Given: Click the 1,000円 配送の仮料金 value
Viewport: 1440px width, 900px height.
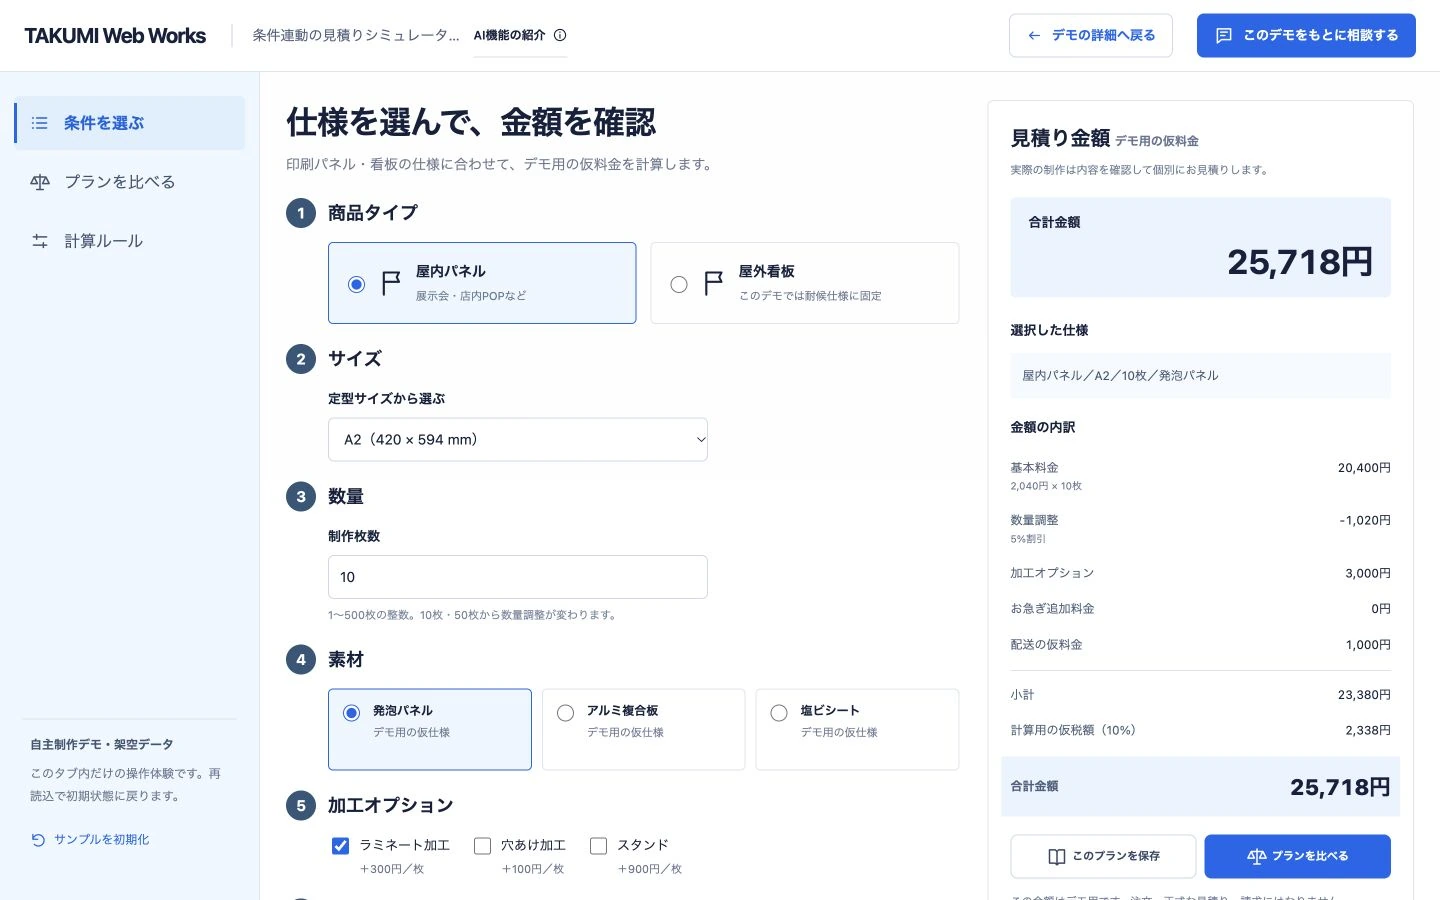Looking at the screenshot, I should (1368, 645).
